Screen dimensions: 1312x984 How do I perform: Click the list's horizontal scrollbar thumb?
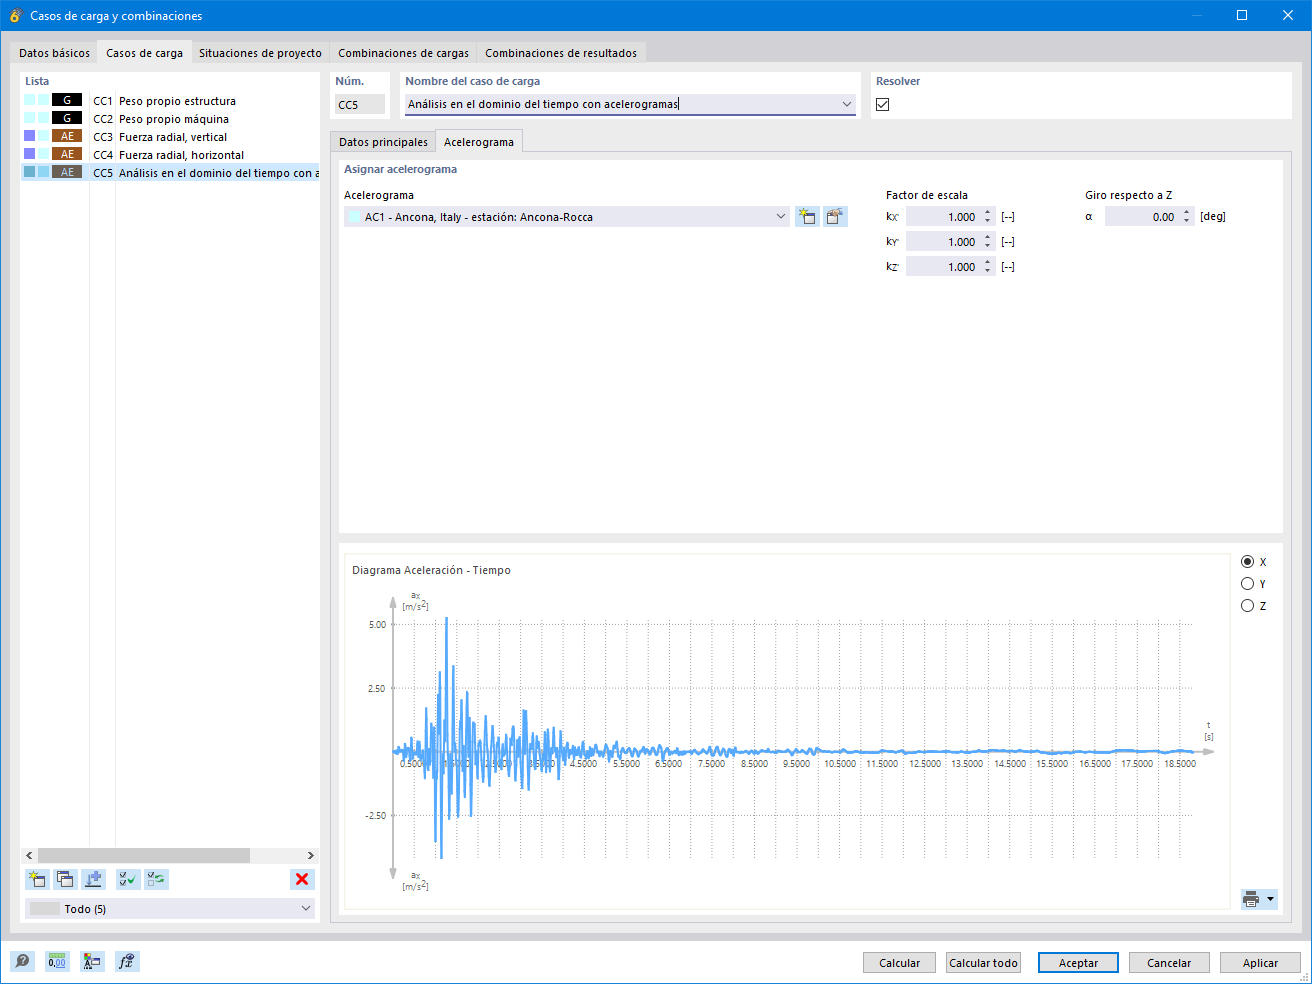144,856
